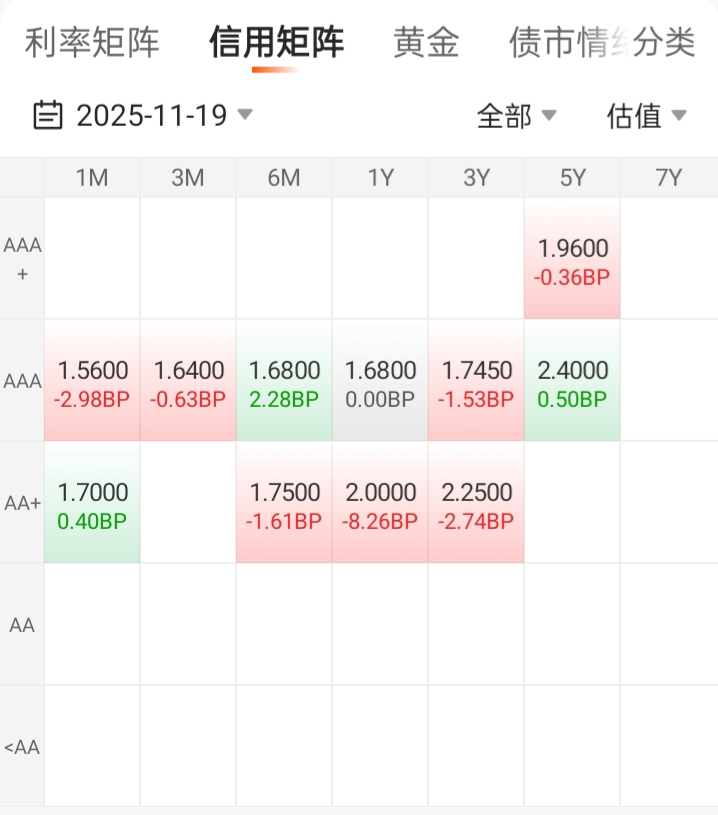Viewport: 718px width, 815px height.
Task: Open the AA+ 1Y cell with -8.26BP
Action: (x=380, y=503)
